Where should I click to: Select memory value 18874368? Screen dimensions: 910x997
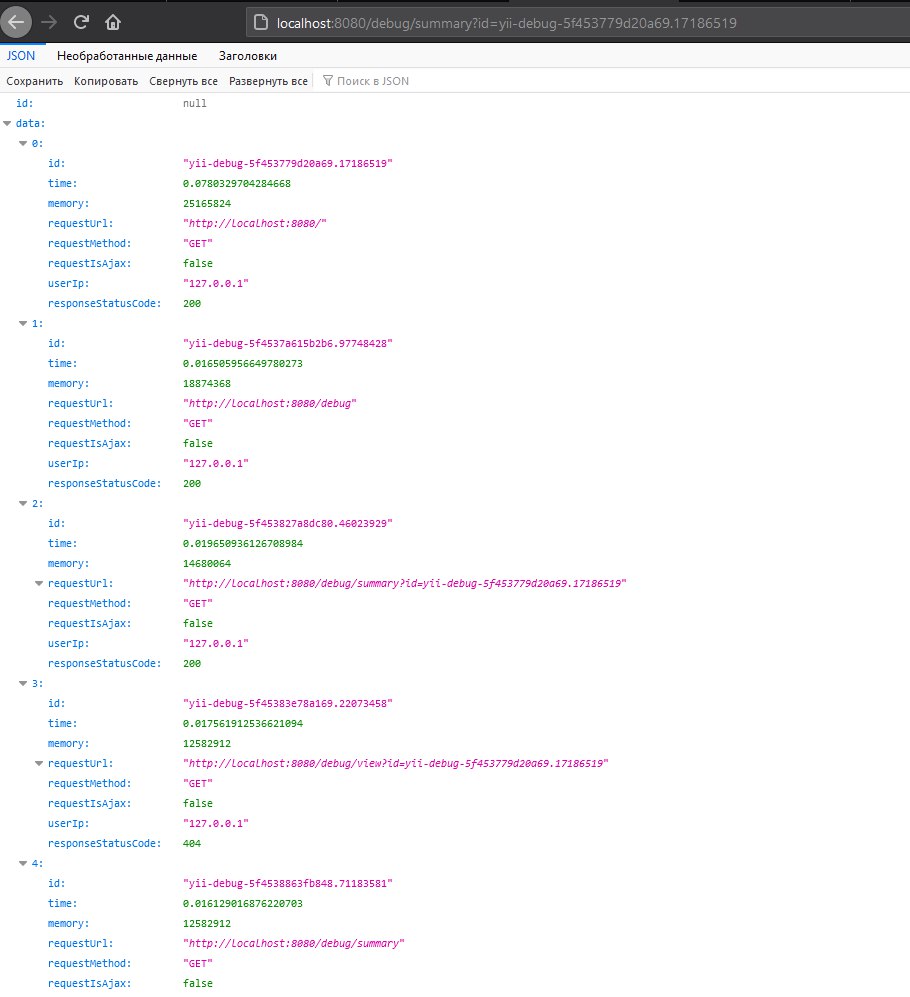207,383
